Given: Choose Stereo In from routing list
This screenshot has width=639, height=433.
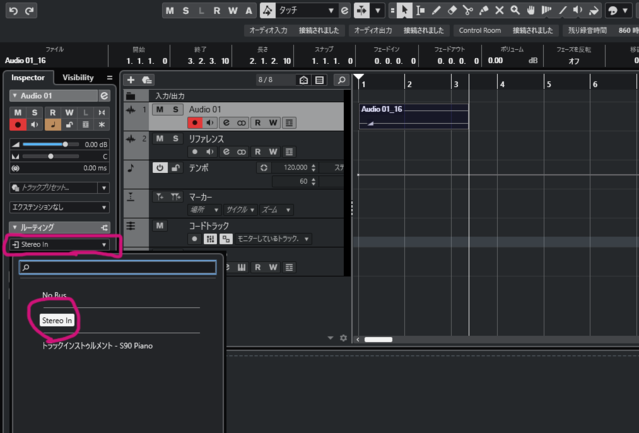Looking at the screenshot, I should point(57,321).
